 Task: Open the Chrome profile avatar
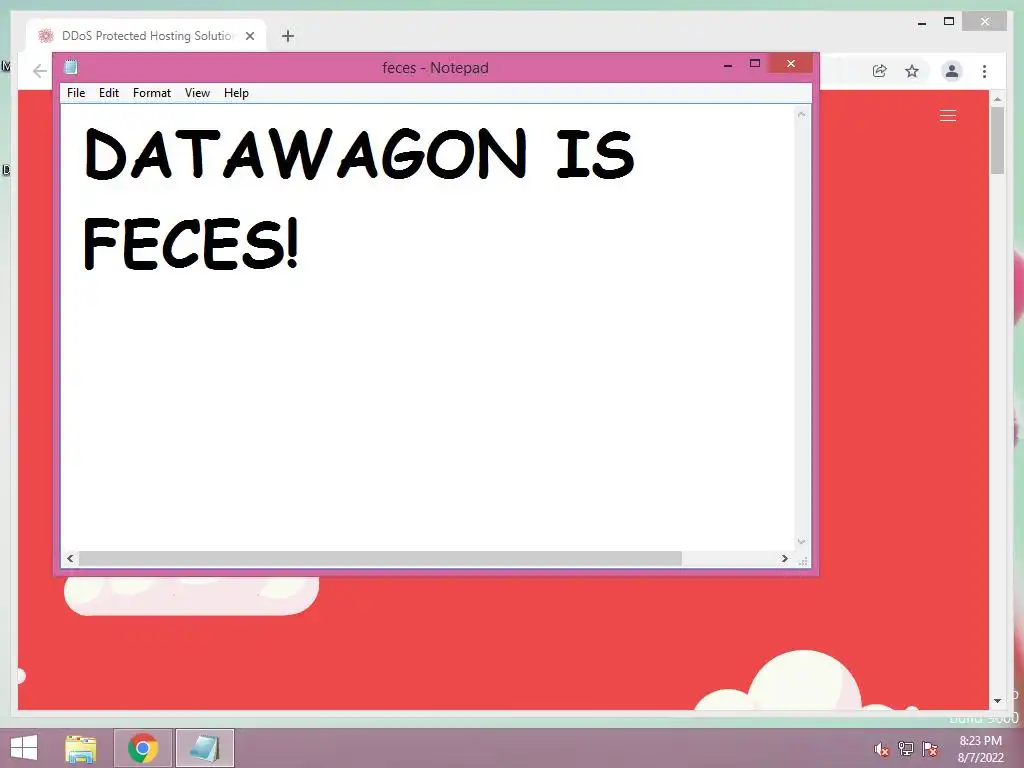click(952, 71)
